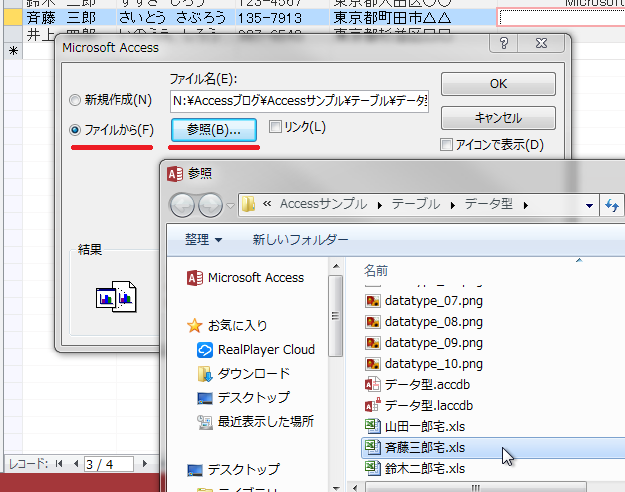This screenshot has width=625, height=492.
Task: Select 山田一郎宅.xls file
Action: pos(425,427)
